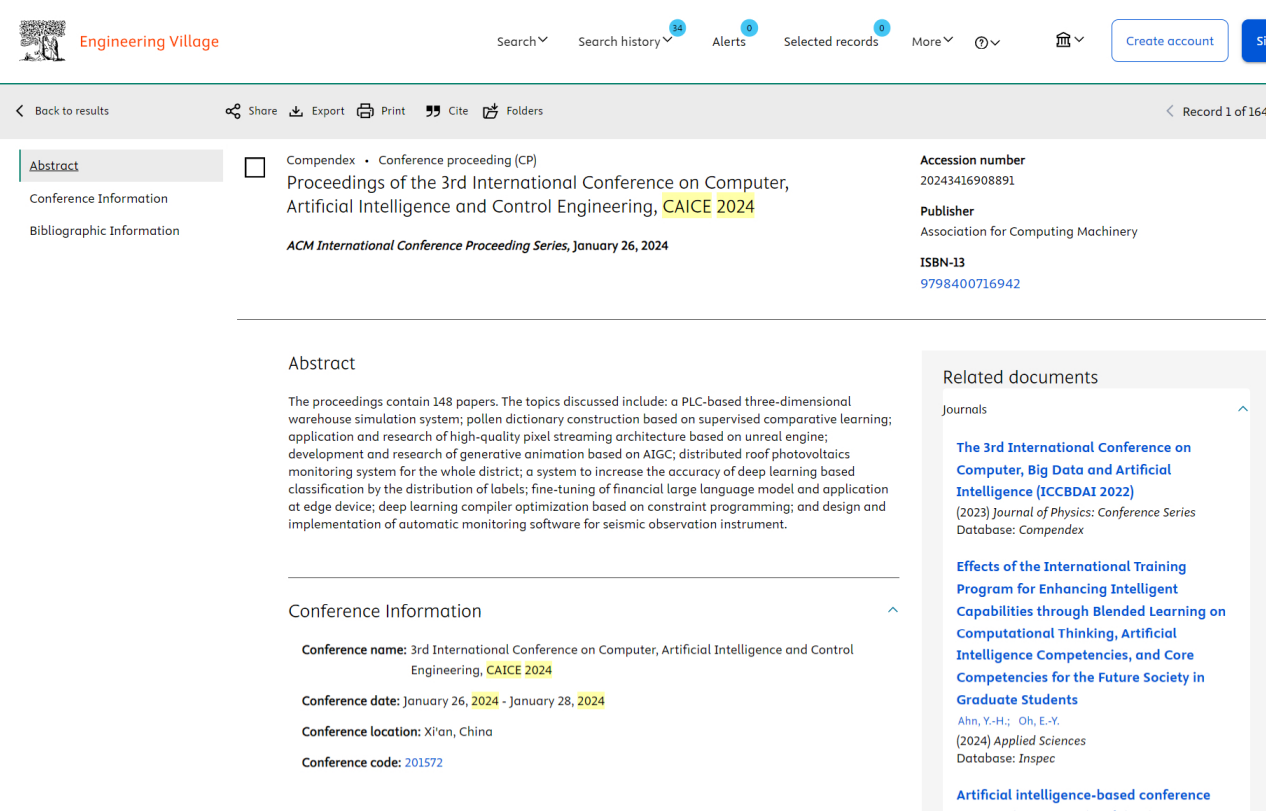Click the Share label
The height and width of the screenshot is (811, 1266).
263,111
